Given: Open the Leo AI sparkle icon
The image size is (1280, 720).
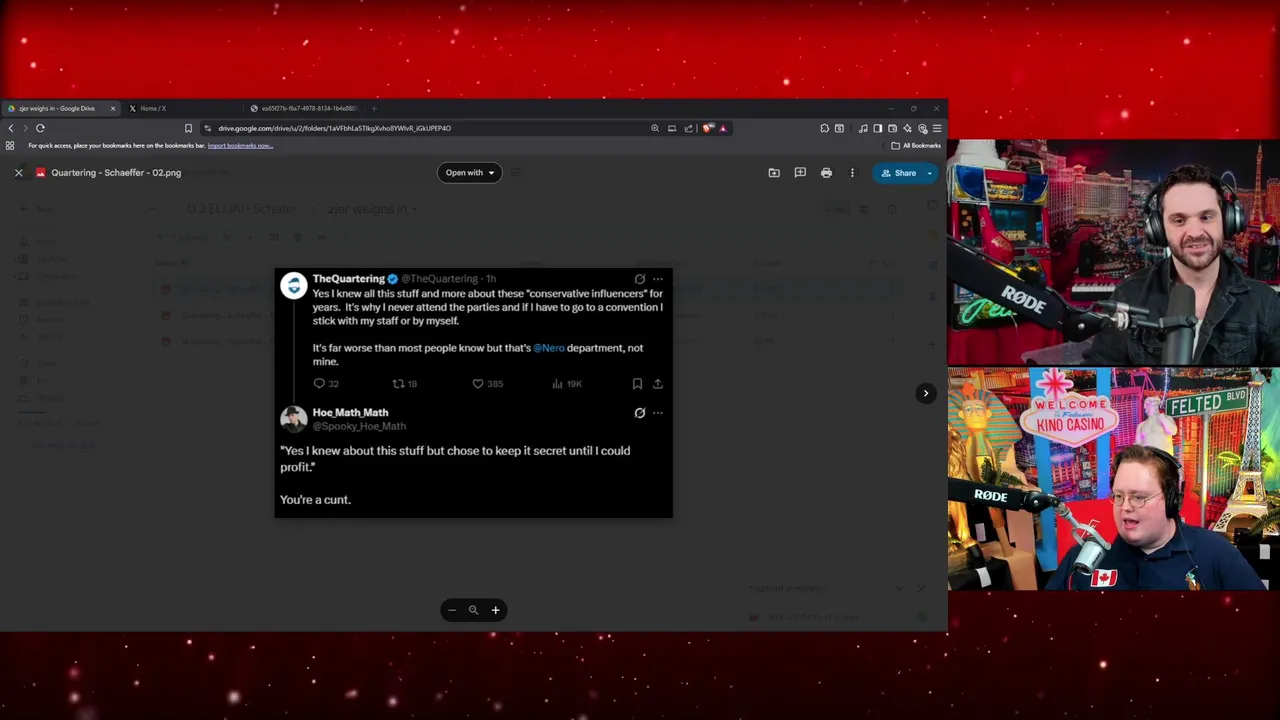Looking at the screenshot, I should click(907, 128).
